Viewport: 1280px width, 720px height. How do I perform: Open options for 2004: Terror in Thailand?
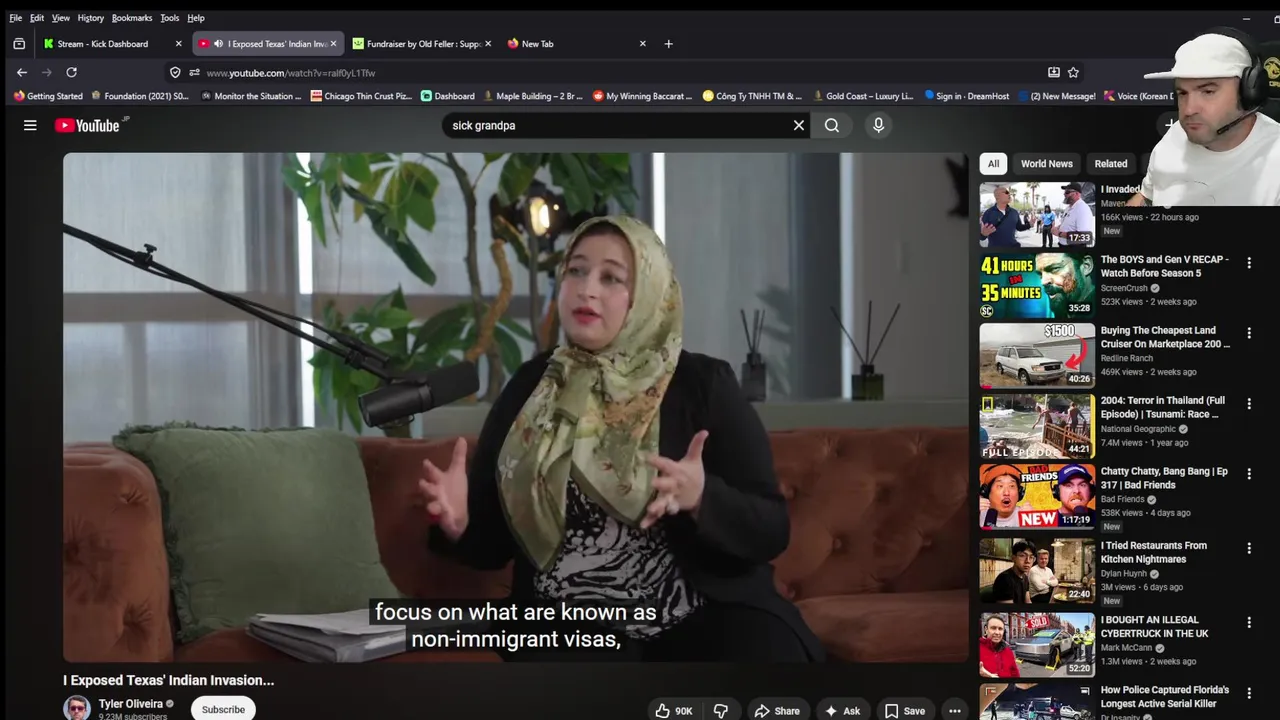pos(1249,404)
